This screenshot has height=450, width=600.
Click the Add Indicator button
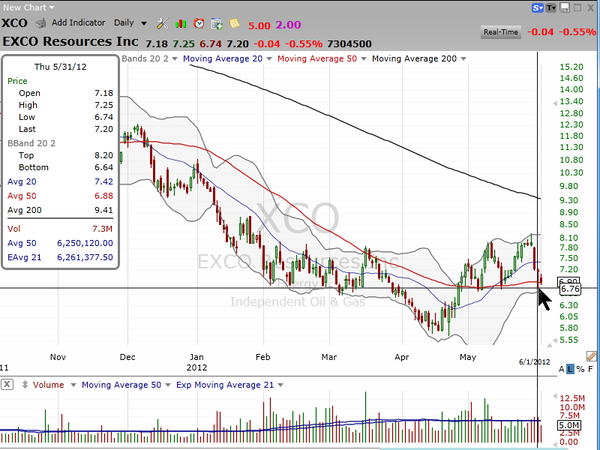pyautogui.click(x=78, y=23)
